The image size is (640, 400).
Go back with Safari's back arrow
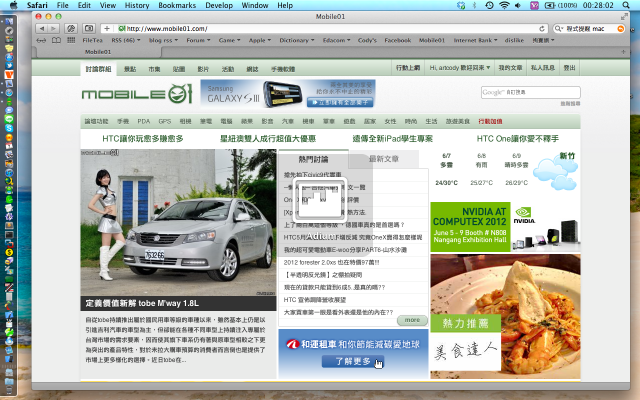coord(42,29)
